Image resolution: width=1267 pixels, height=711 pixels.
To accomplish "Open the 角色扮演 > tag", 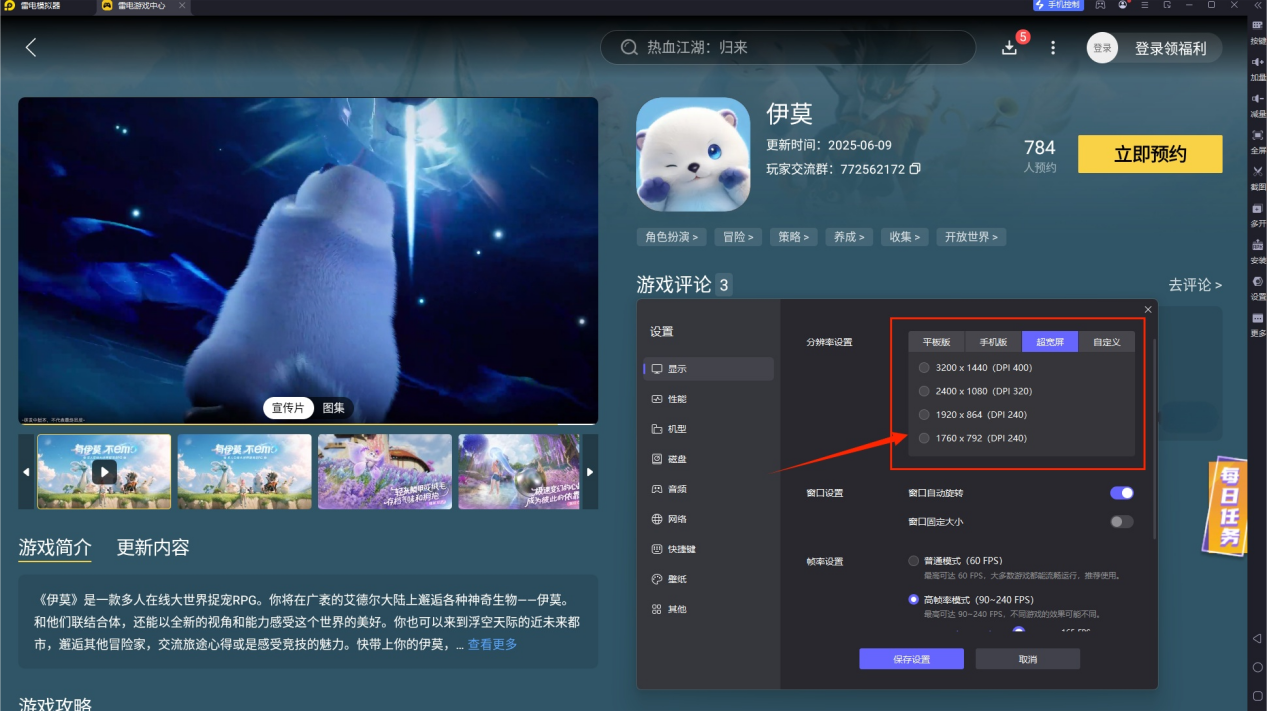I will tap(671, 237).
